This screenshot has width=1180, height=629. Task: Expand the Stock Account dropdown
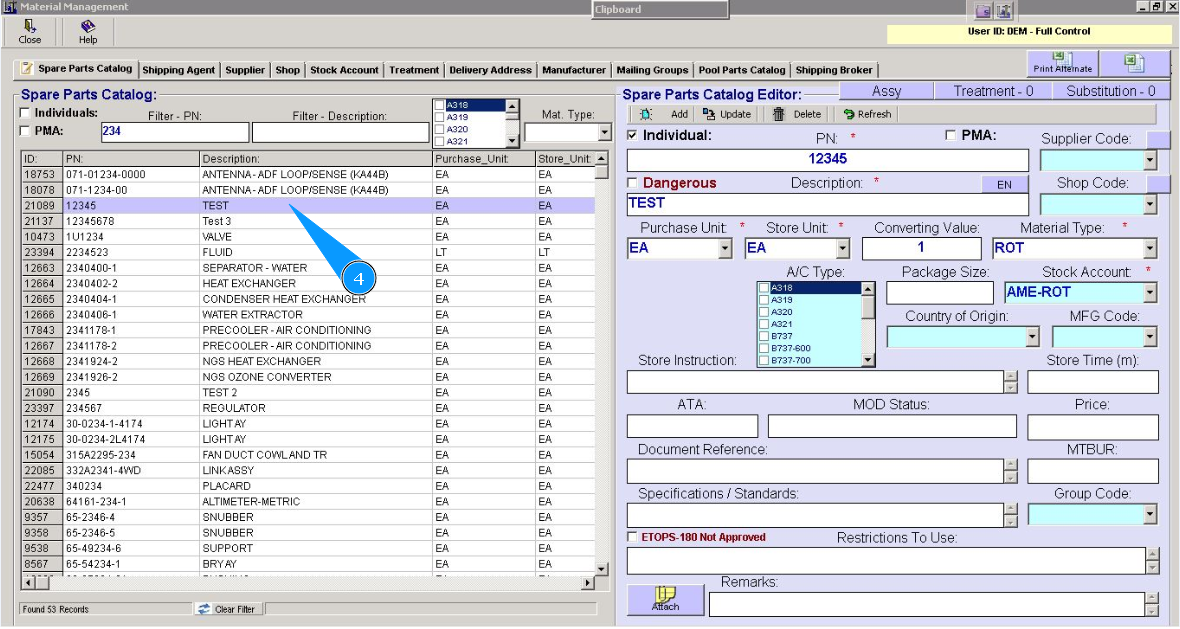[1149, 293]
